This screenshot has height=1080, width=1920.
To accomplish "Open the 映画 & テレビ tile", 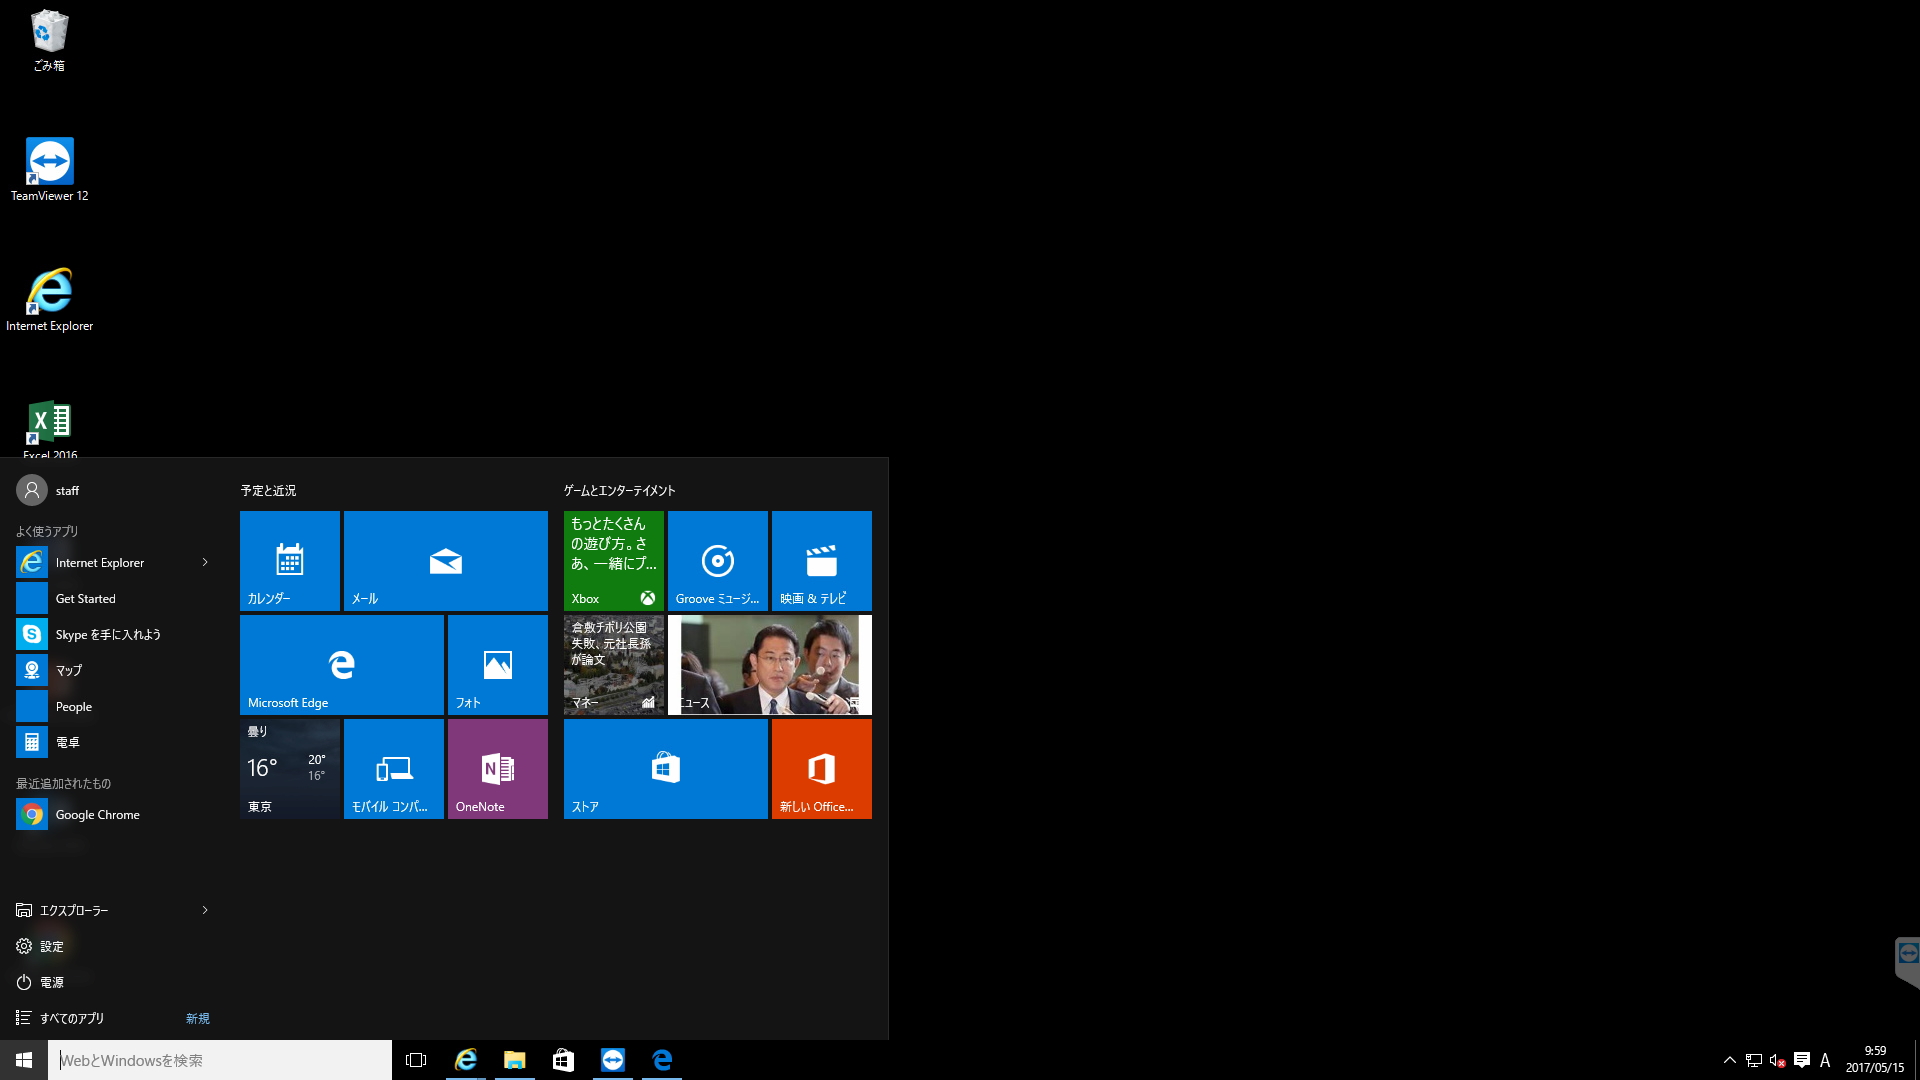I will 822,561.
